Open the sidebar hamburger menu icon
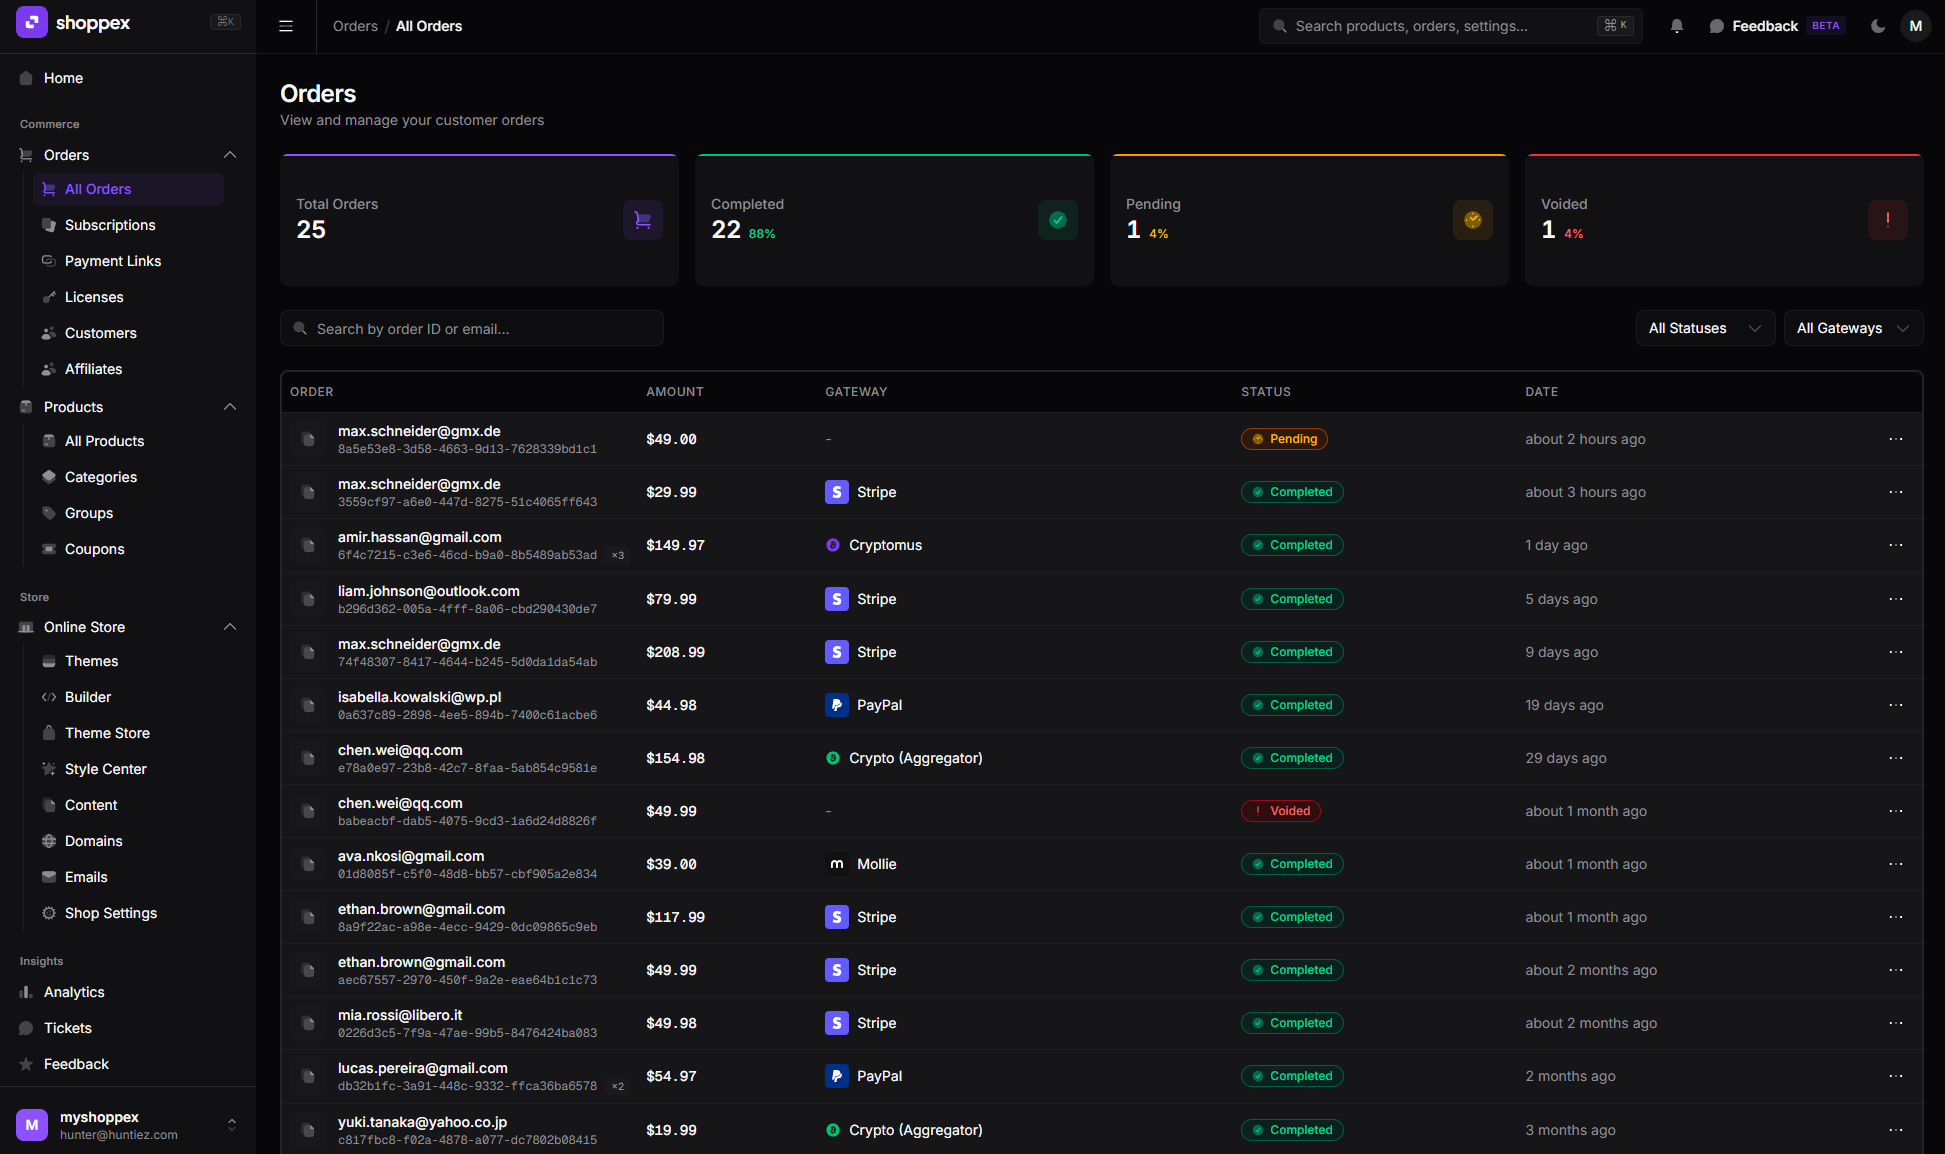 [286, 26]
